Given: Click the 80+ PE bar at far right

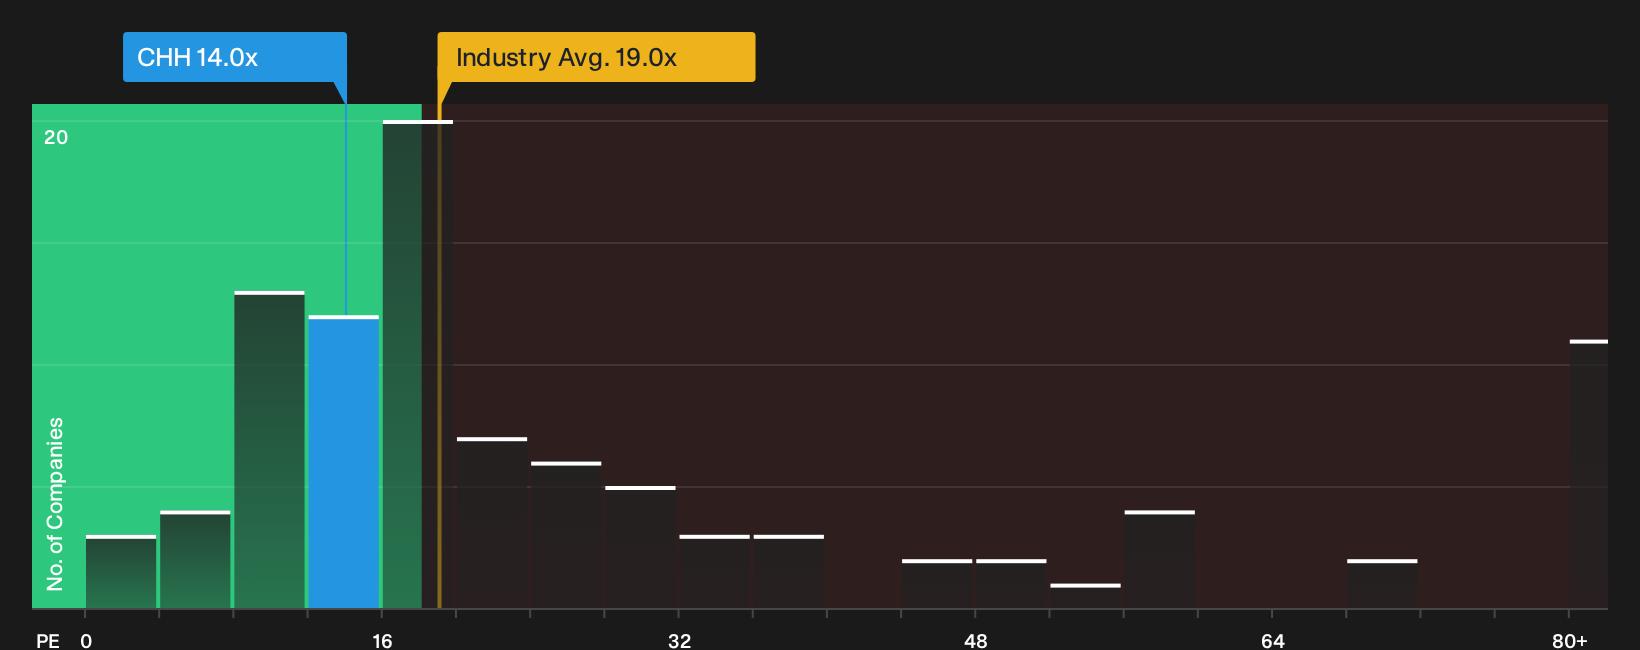Looking at the screenshot, I should click(1589, 474).
